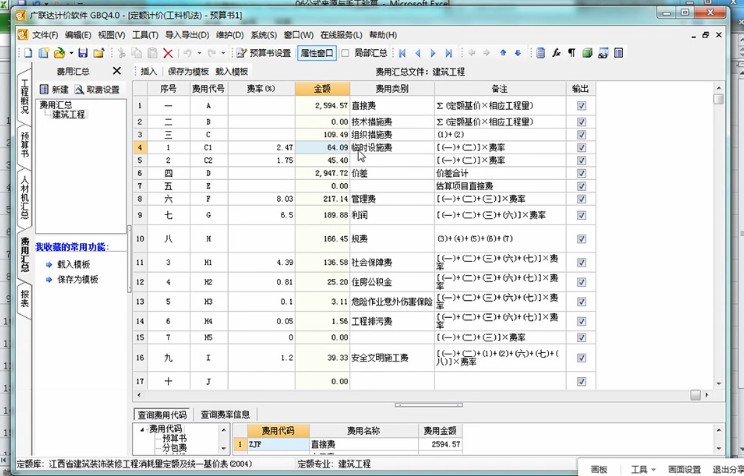This screenshot has height=476, width=744.
Task: Click the blue move up arrow icon
Action: [503, 53]
